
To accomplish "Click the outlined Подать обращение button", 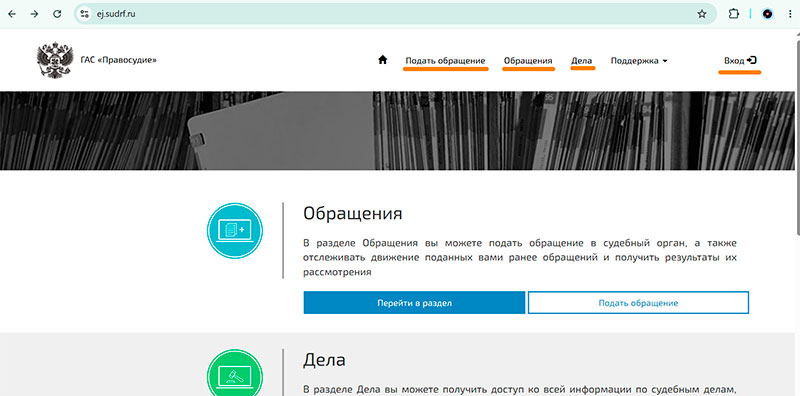I will click(638, 303).
